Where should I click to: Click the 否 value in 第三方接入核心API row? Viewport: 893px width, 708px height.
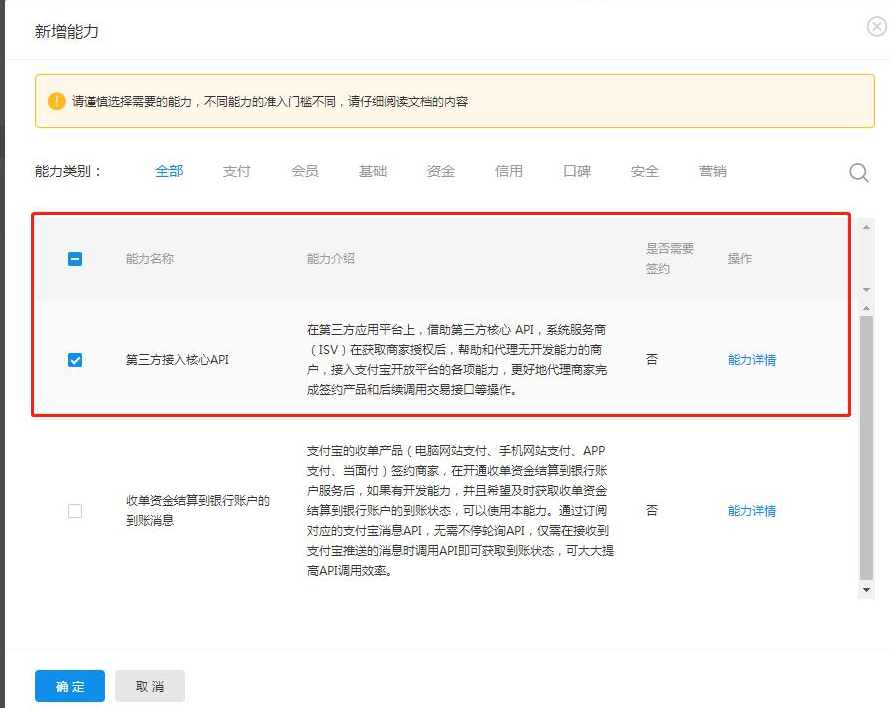pos(652,359)
